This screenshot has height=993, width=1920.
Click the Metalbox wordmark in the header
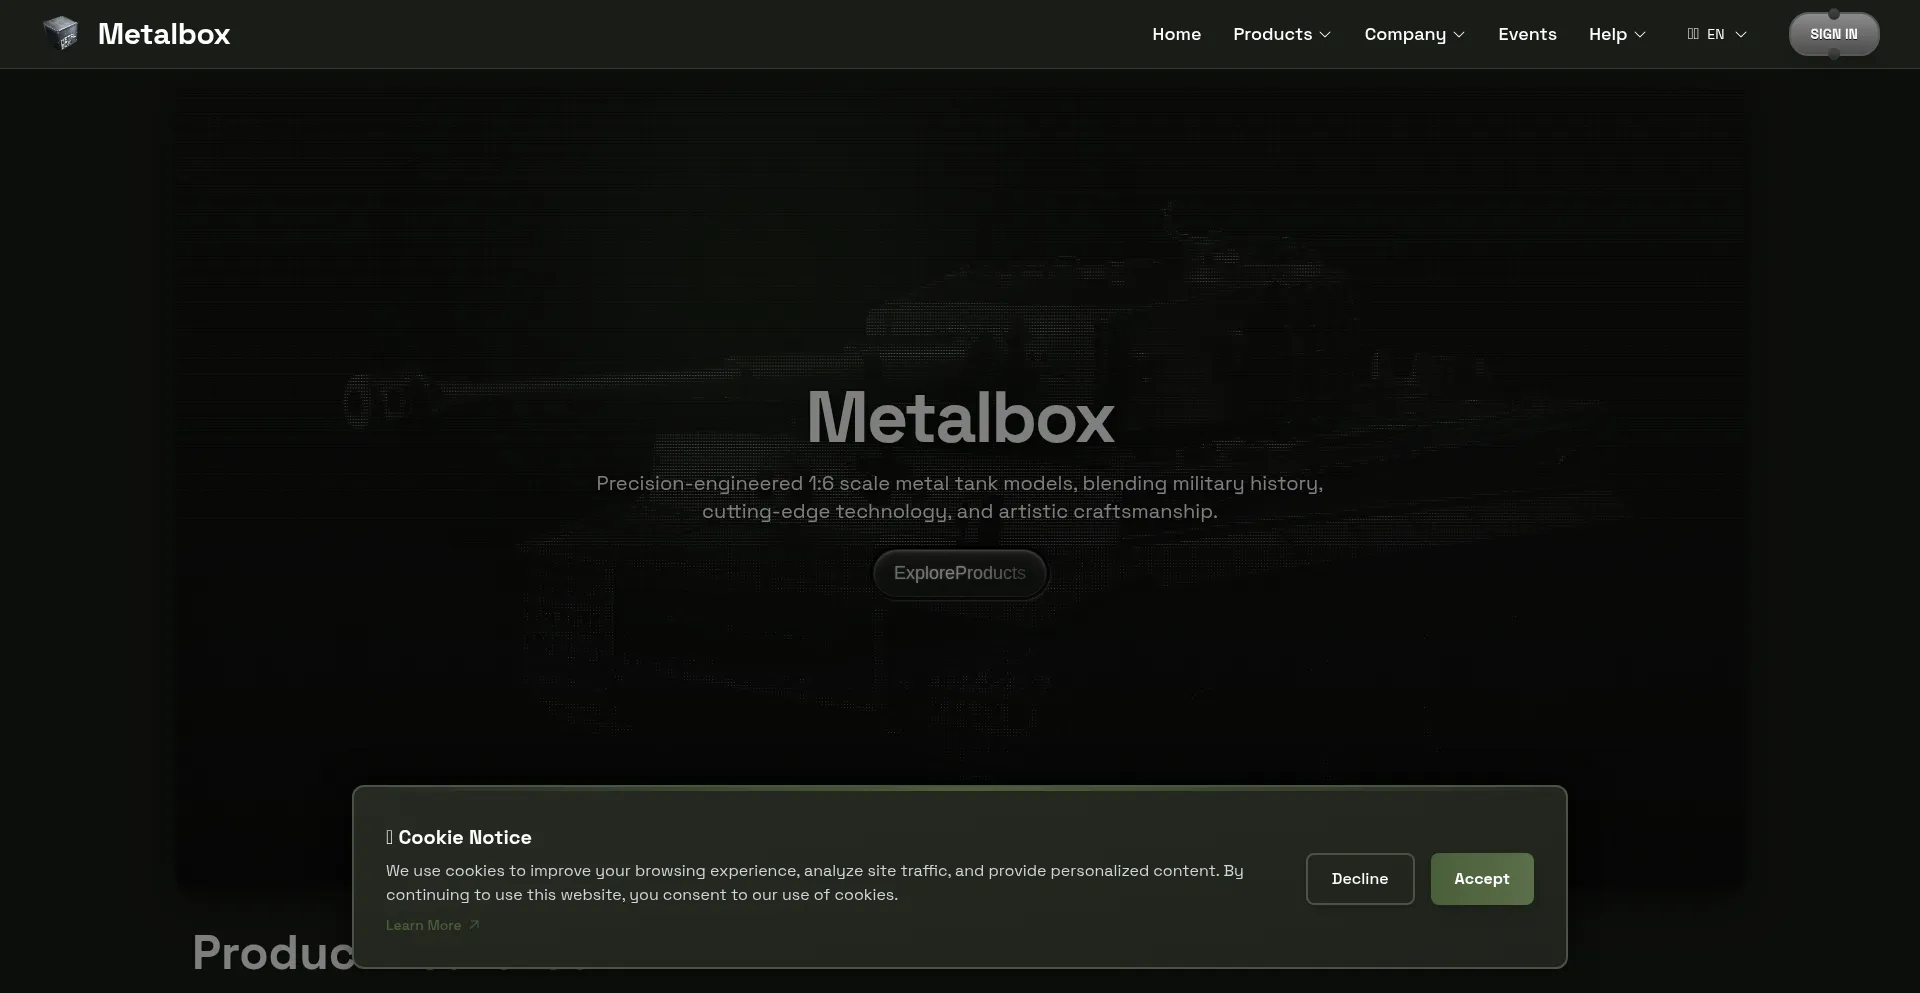tap(163, 33)
